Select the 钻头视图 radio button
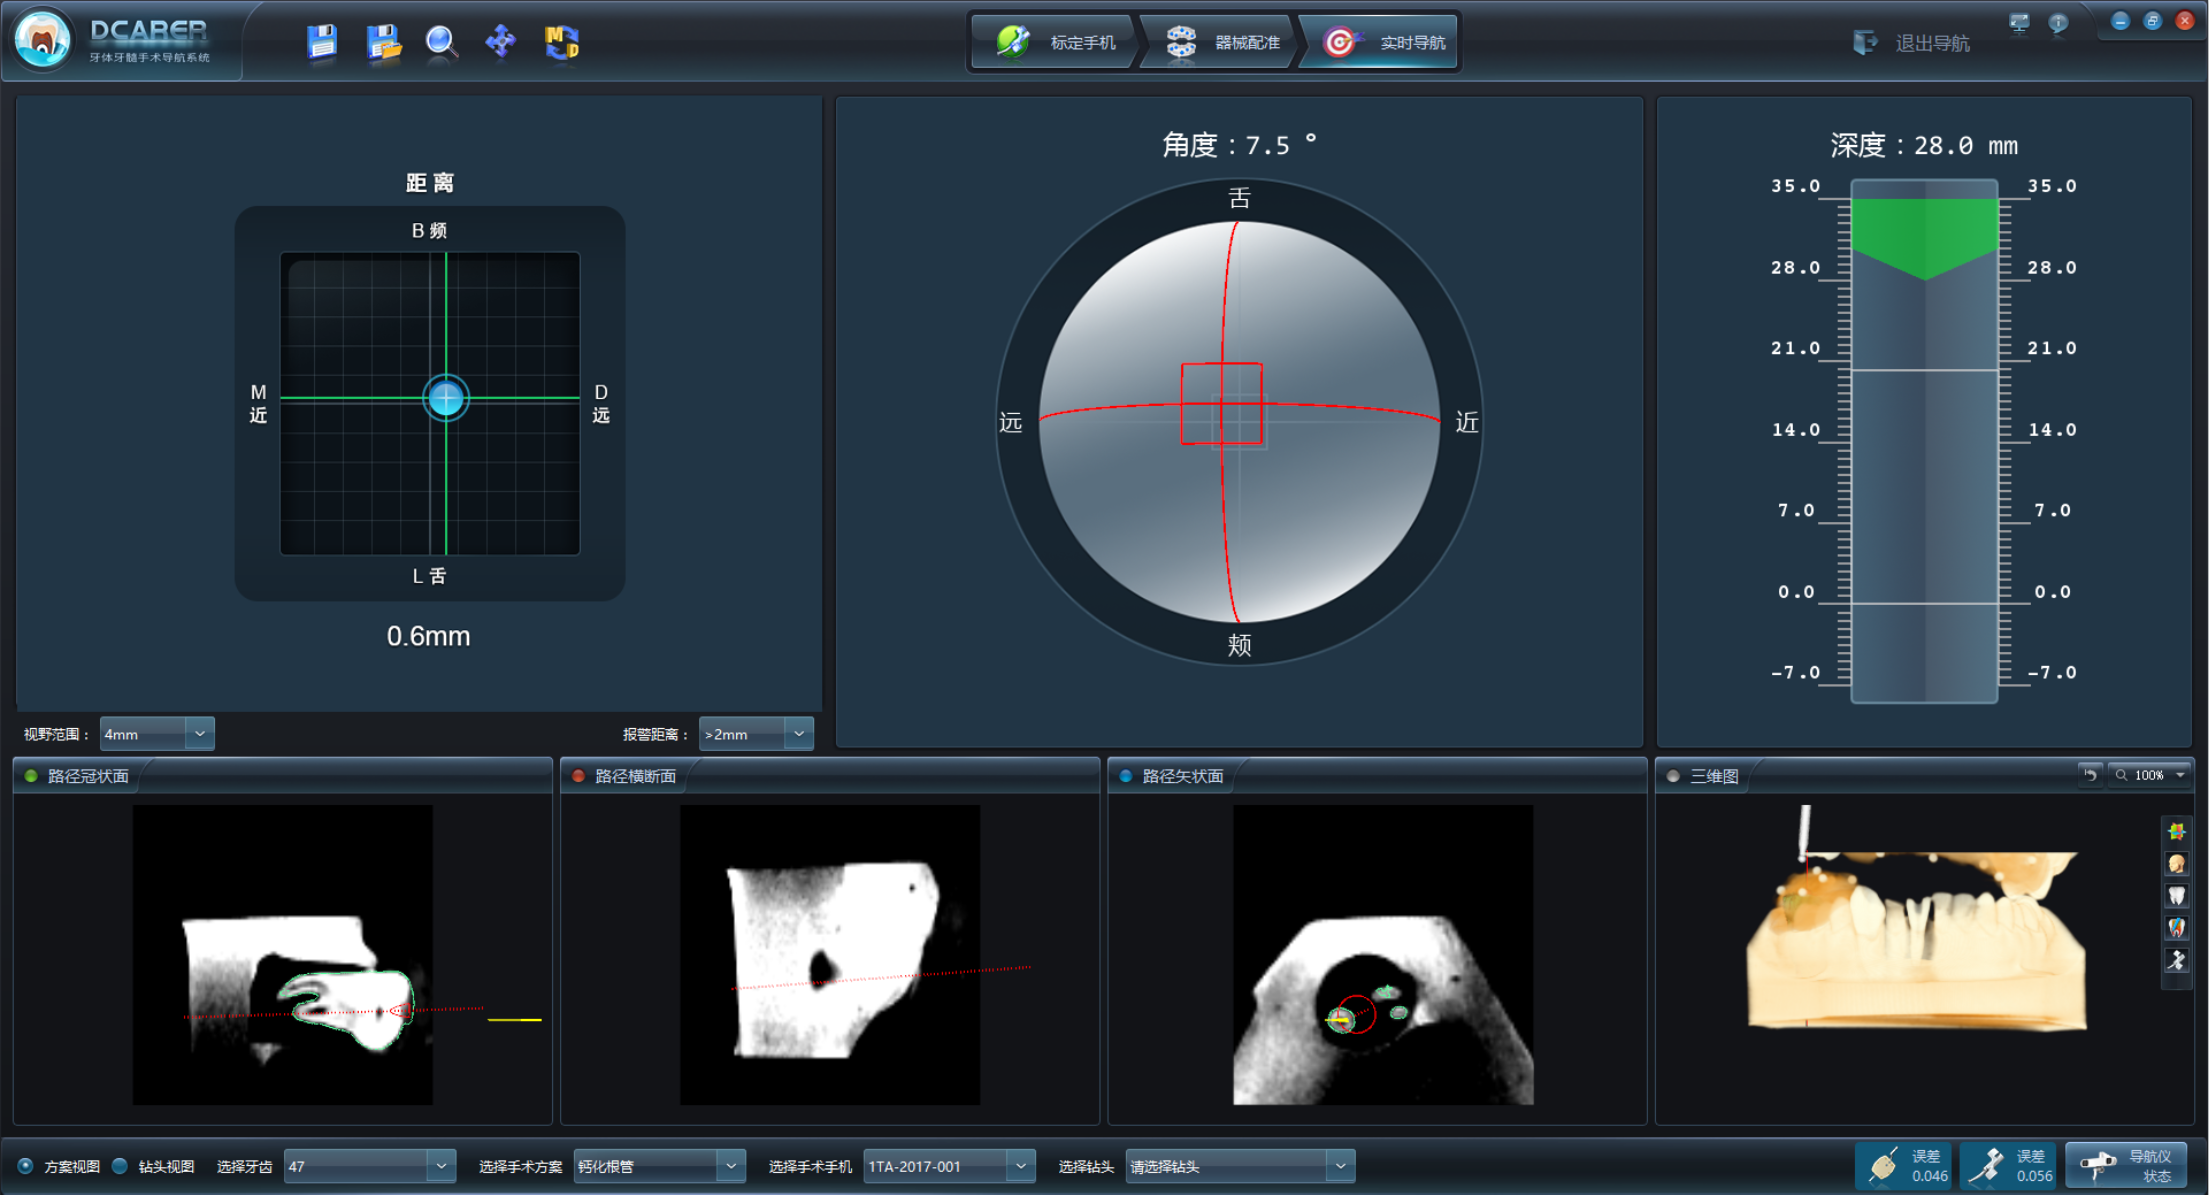 coord(120,1166)
